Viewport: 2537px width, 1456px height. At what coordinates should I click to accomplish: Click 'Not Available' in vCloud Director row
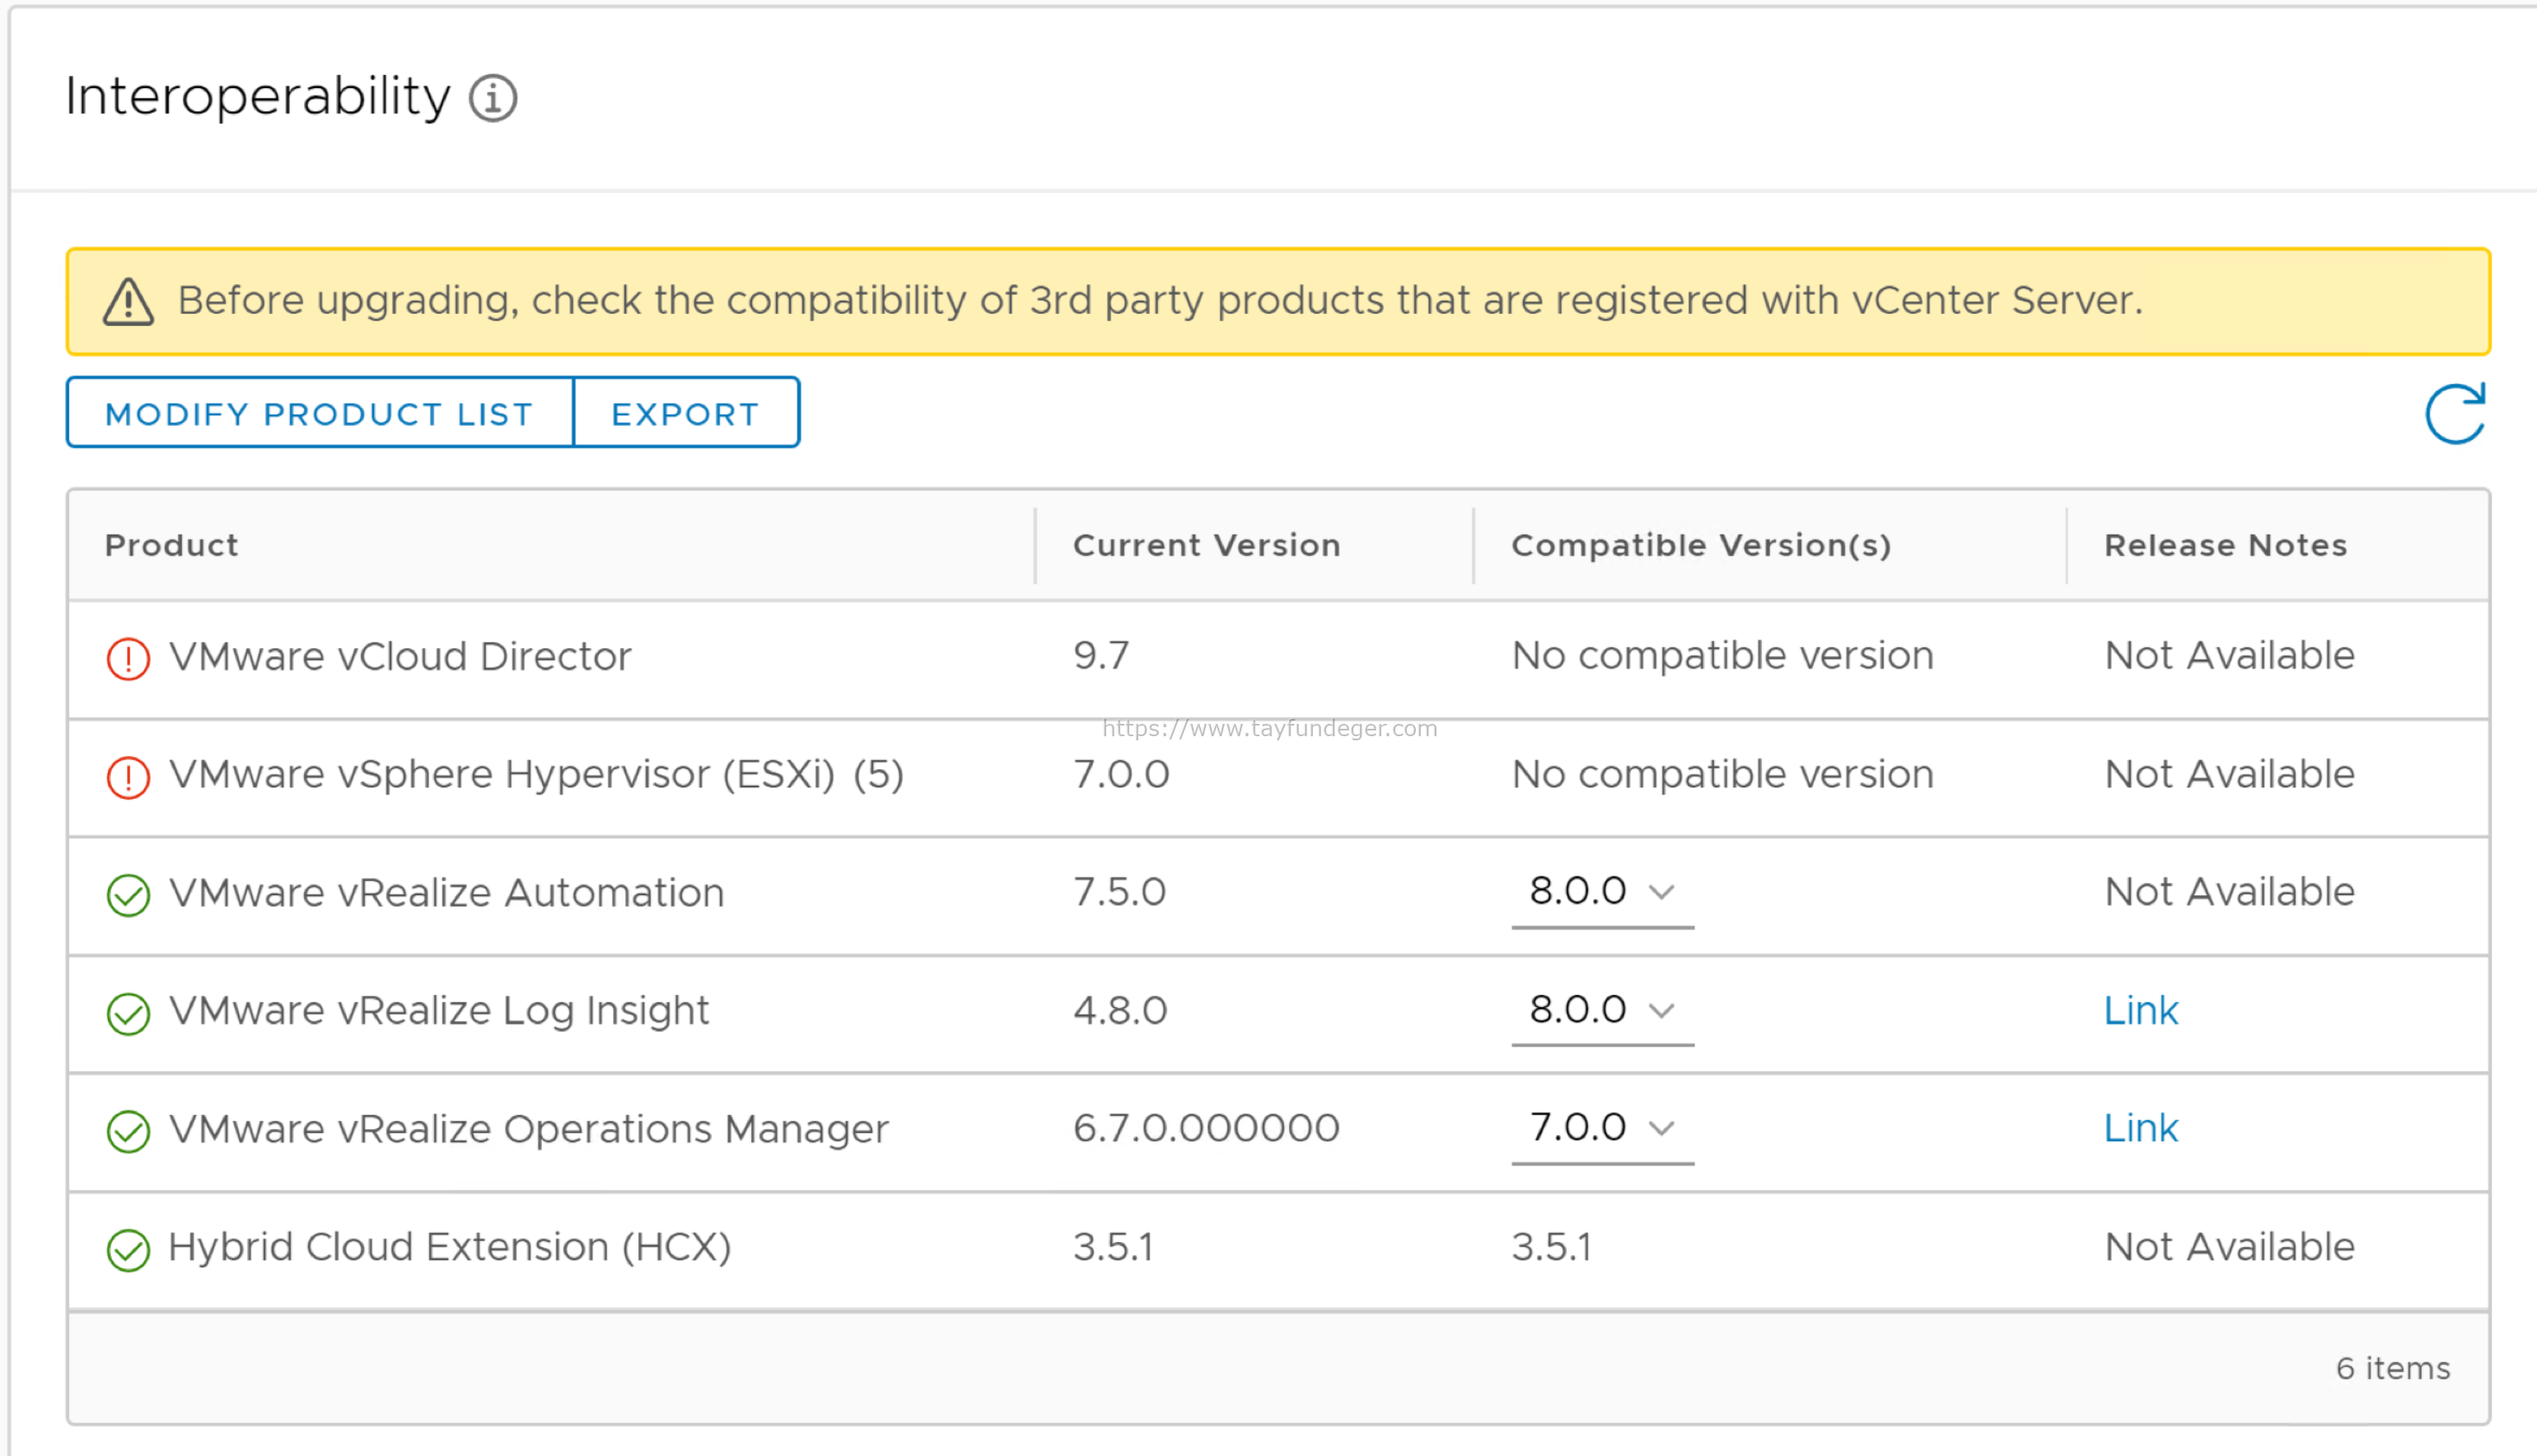coord(2229,656)
